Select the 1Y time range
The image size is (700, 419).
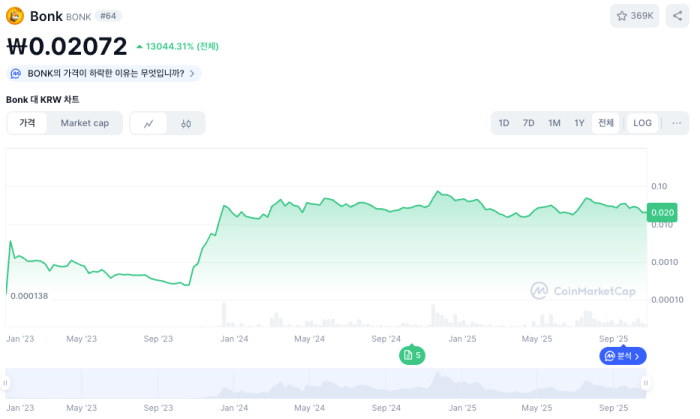pyautogui.click(x=579, y=123)
